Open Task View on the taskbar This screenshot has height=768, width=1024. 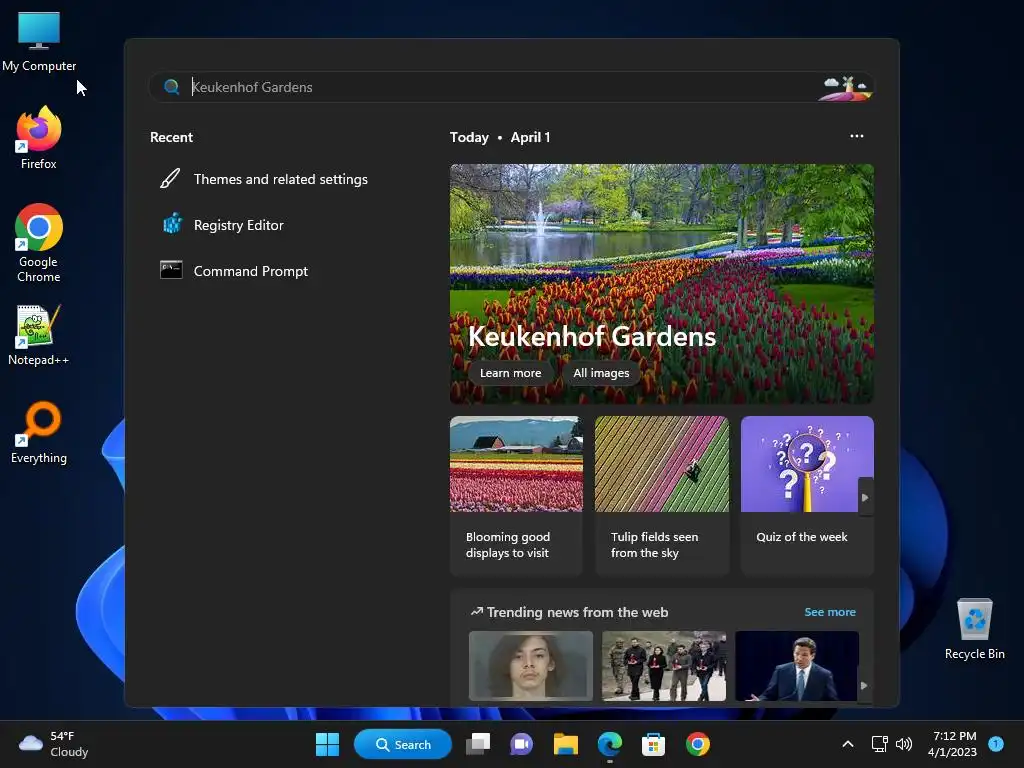coord(478,744)
